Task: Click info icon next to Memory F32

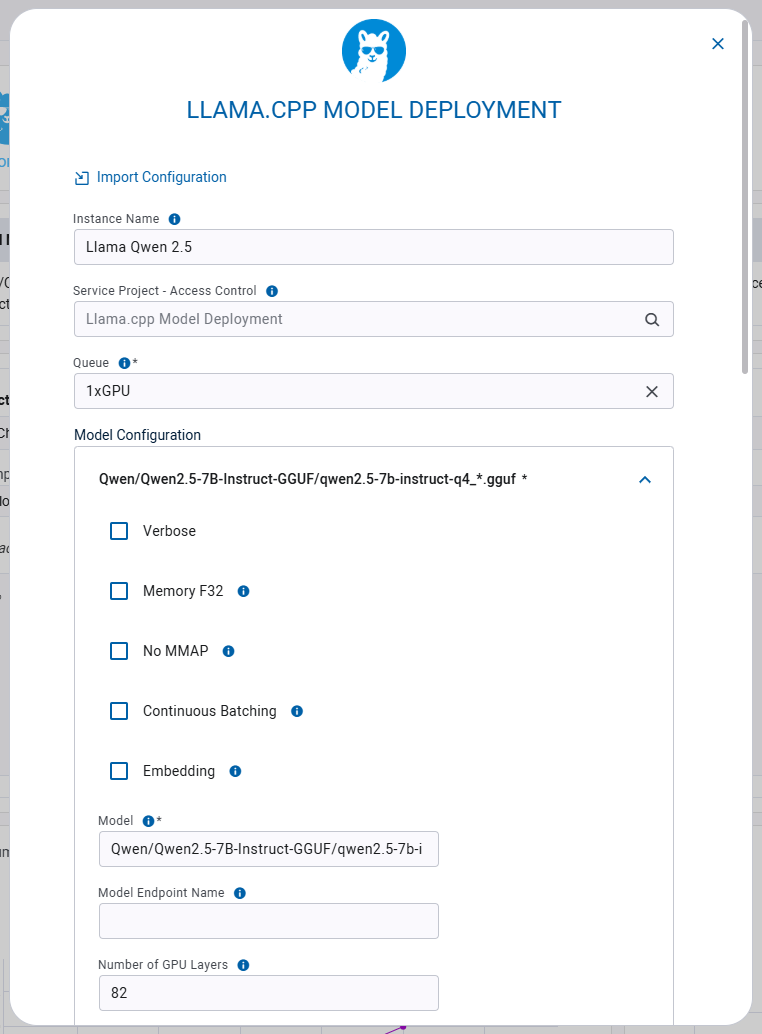Action: 243,591
